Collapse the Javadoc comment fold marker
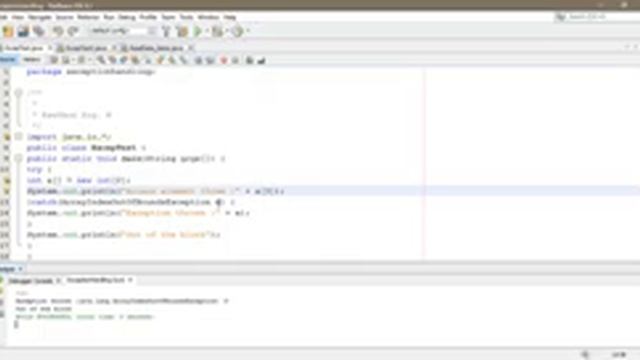Image resolution: width=640 pixels, height=360 pixels. click(x=18, y=93)
